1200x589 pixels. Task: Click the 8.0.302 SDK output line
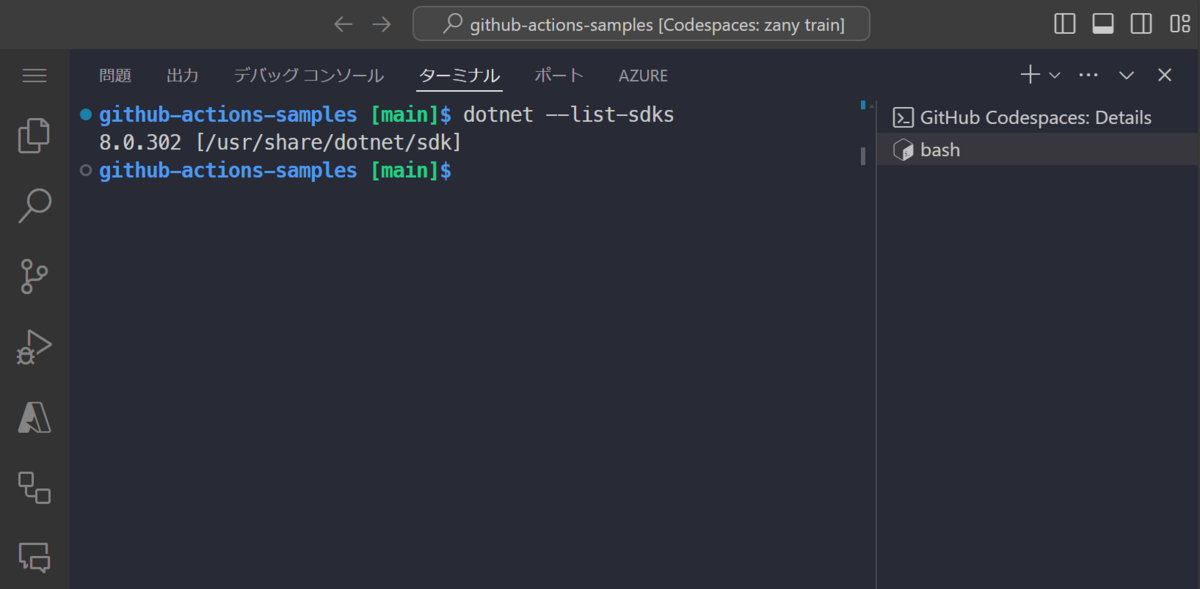click(x=280, y=143)
